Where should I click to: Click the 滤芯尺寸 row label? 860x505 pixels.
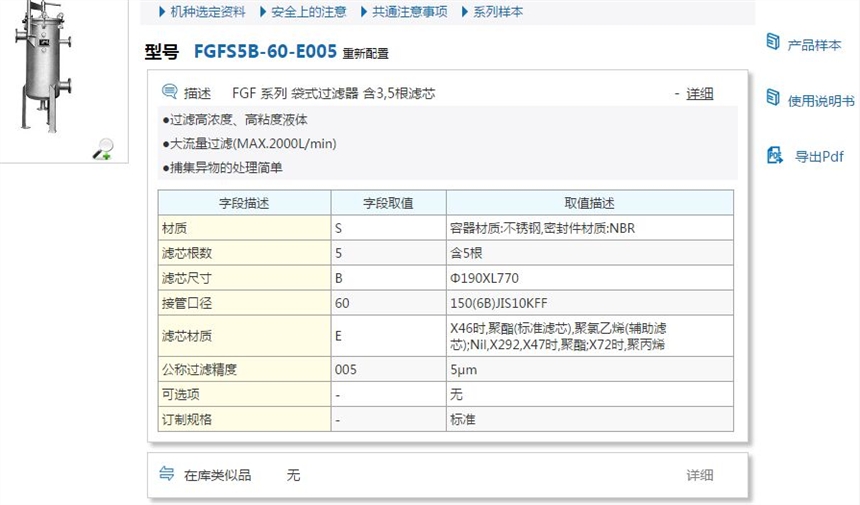coord(187,278)
